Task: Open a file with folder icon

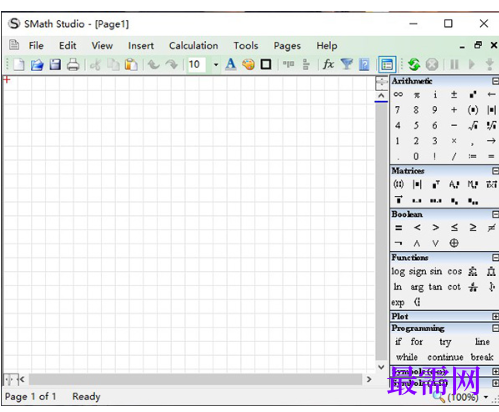Action: [37, 64]
